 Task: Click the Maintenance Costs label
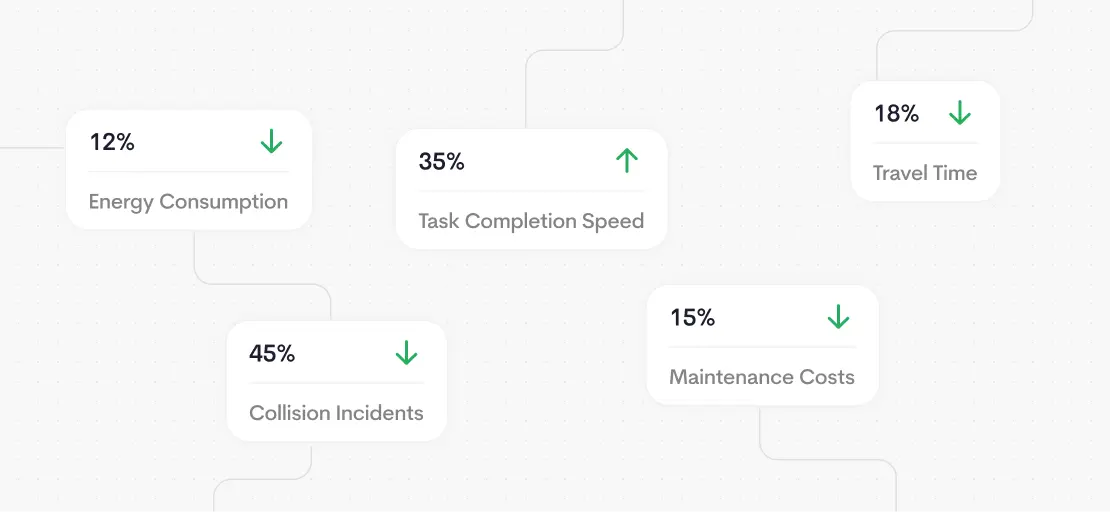762,377
